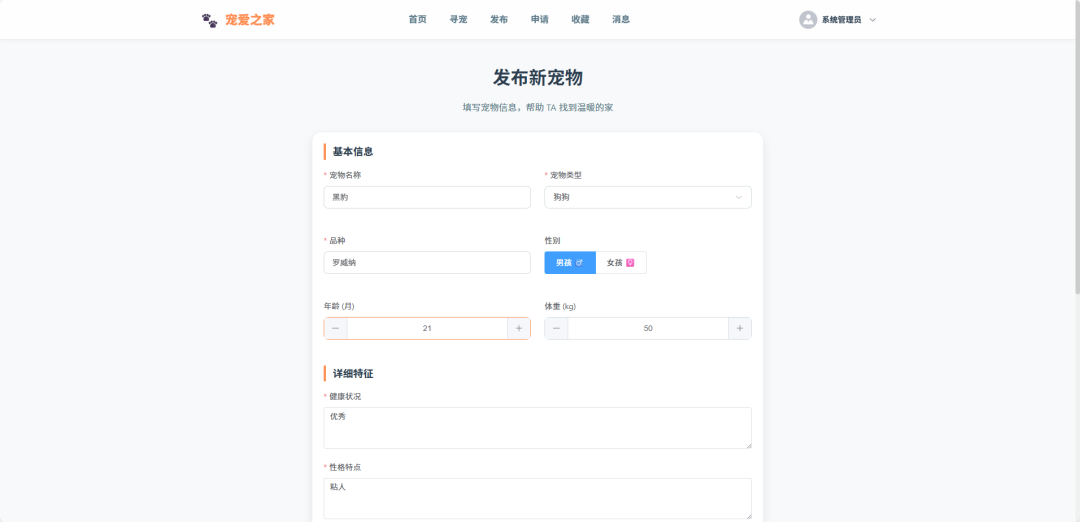This screenshot has width=1080, height=522.
Task: Increase the 体重 value with plus button
Action: [x=740, y=328]
